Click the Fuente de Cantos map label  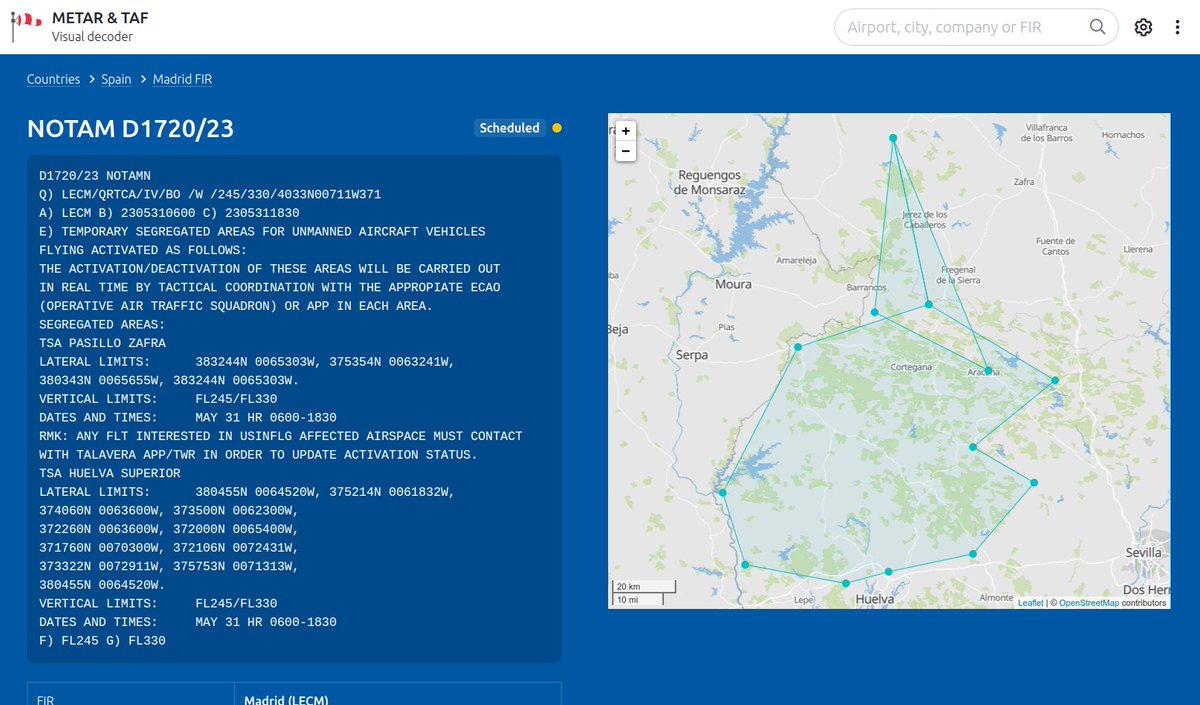coord(1055,246)
